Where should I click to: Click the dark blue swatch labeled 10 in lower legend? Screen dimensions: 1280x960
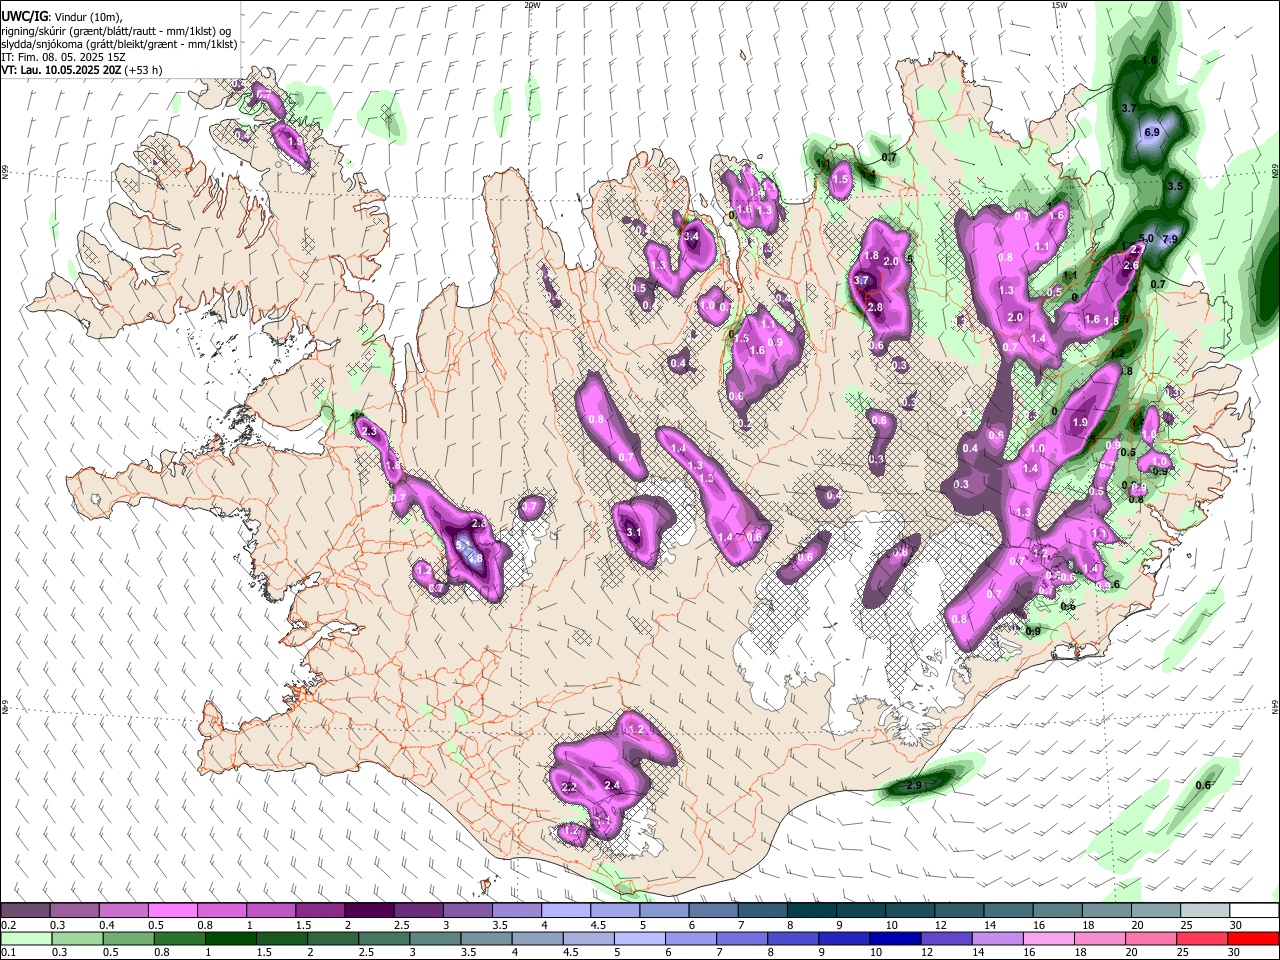point(894,938)
